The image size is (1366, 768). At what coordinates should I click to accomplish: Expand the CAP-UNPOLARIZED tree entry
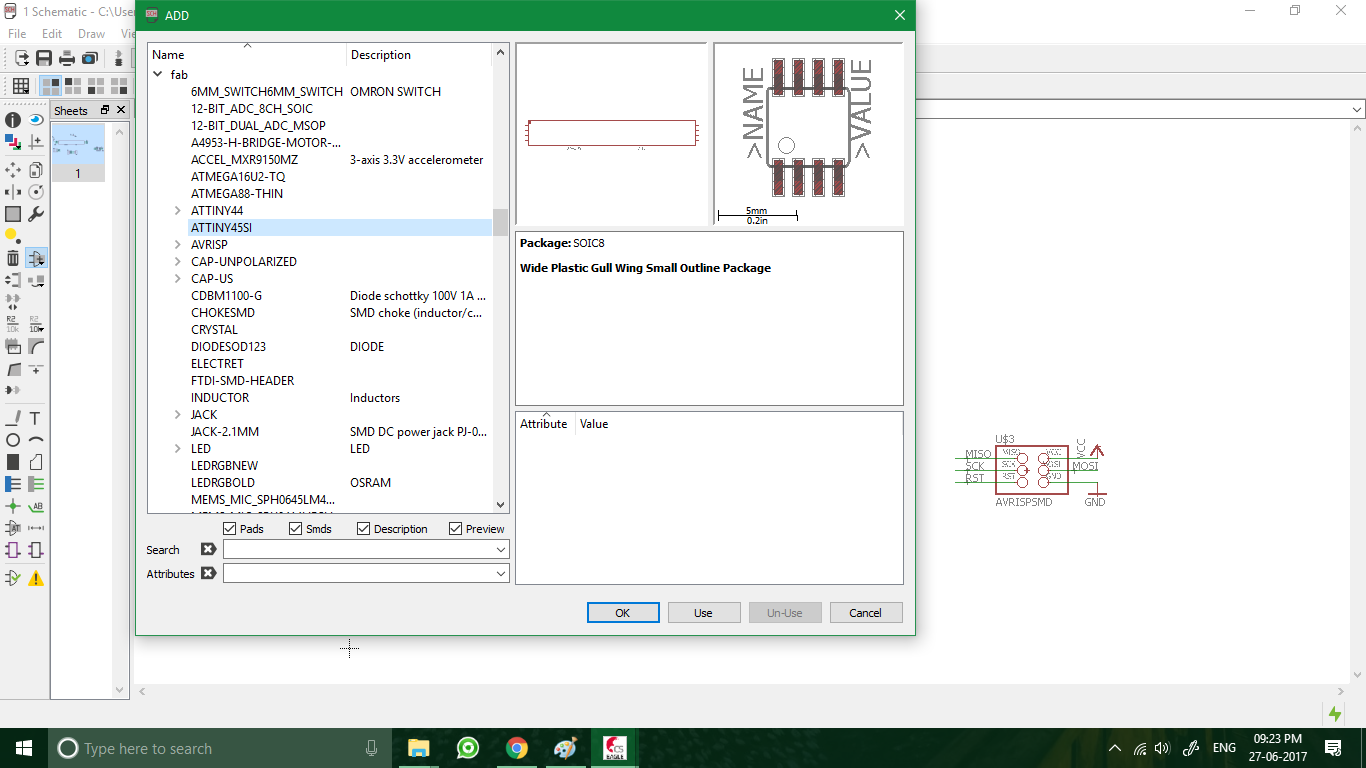tap(178, 261)
